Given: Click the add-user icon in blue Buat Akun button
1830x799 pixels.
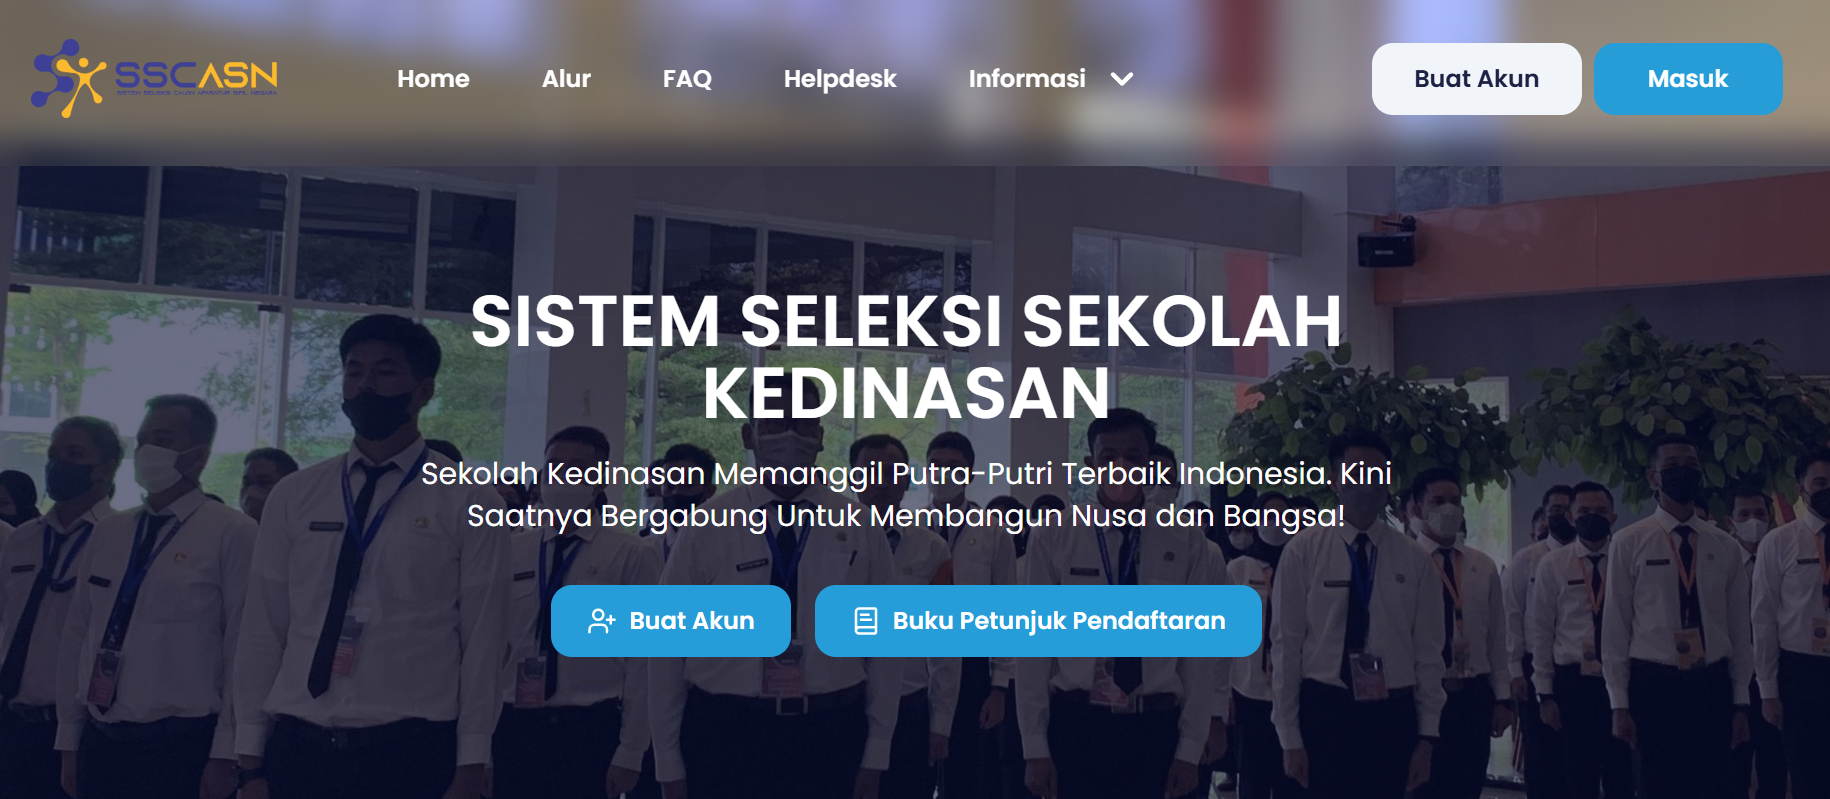Looking at the screenshot, I should [x=601, y=621].
